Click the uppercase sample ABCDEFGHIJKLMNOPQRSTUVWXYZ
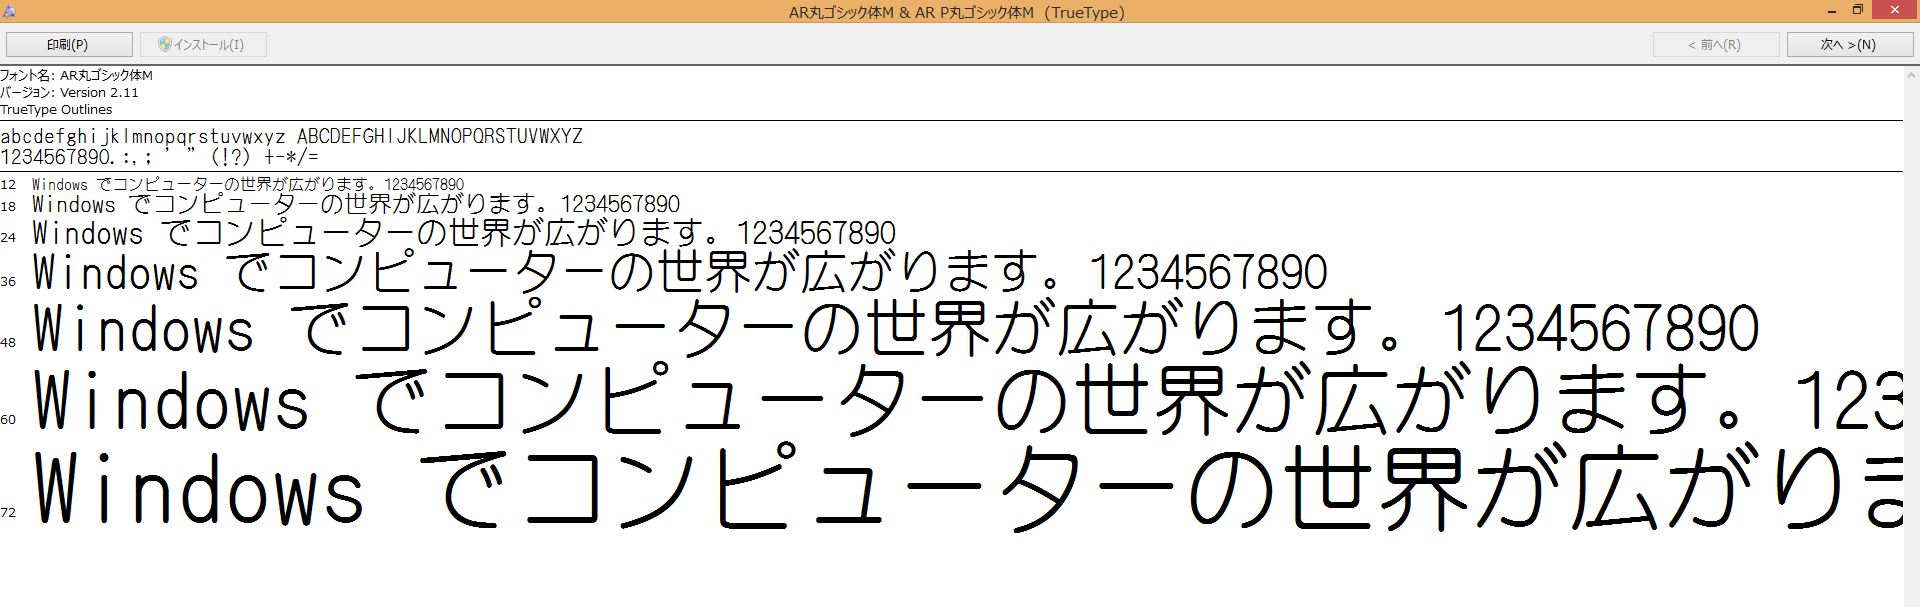 440,136
